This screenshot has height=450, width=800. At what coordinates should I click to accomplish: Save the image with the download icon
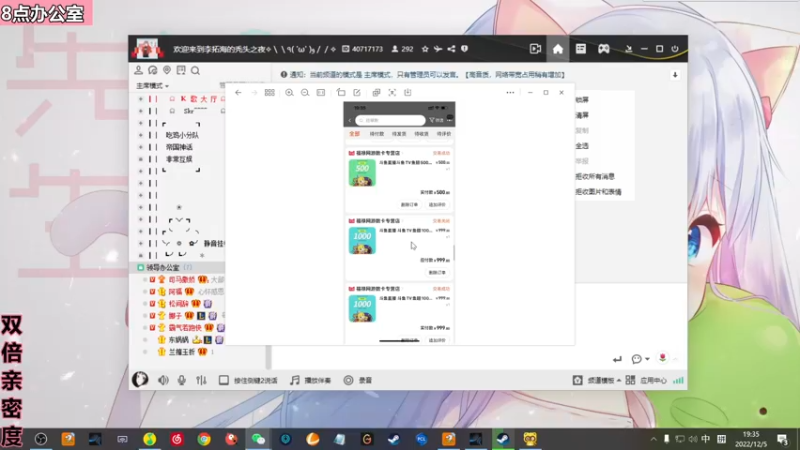[408, 93]
